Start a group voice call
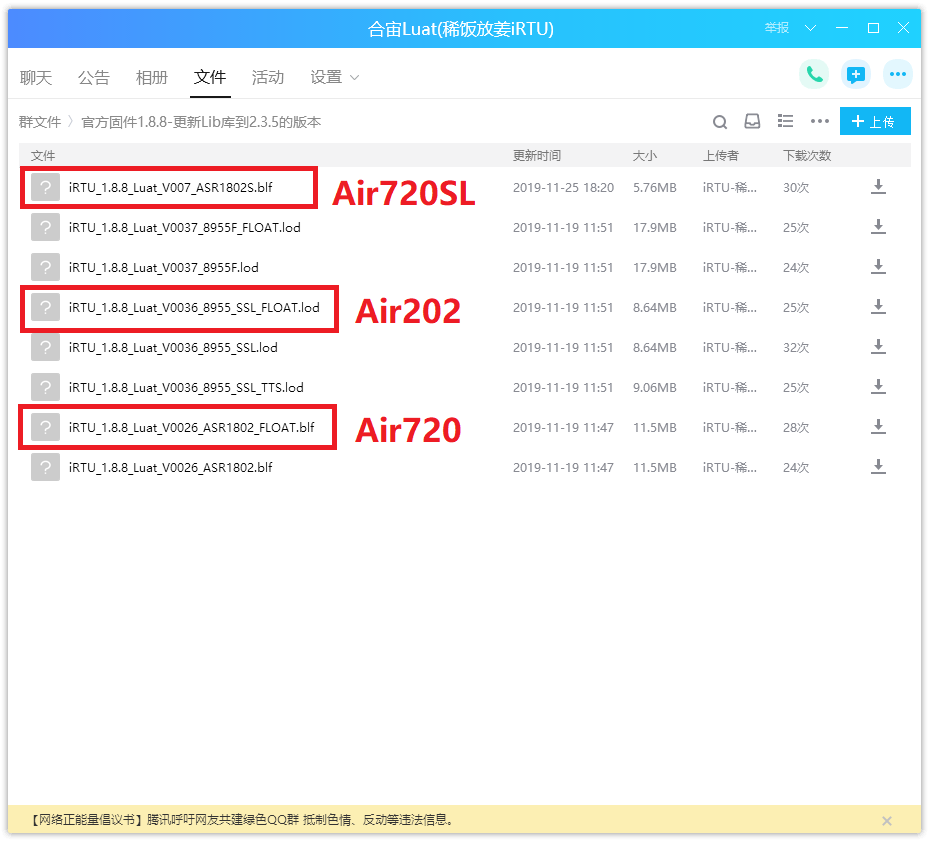 coord(814,74)
